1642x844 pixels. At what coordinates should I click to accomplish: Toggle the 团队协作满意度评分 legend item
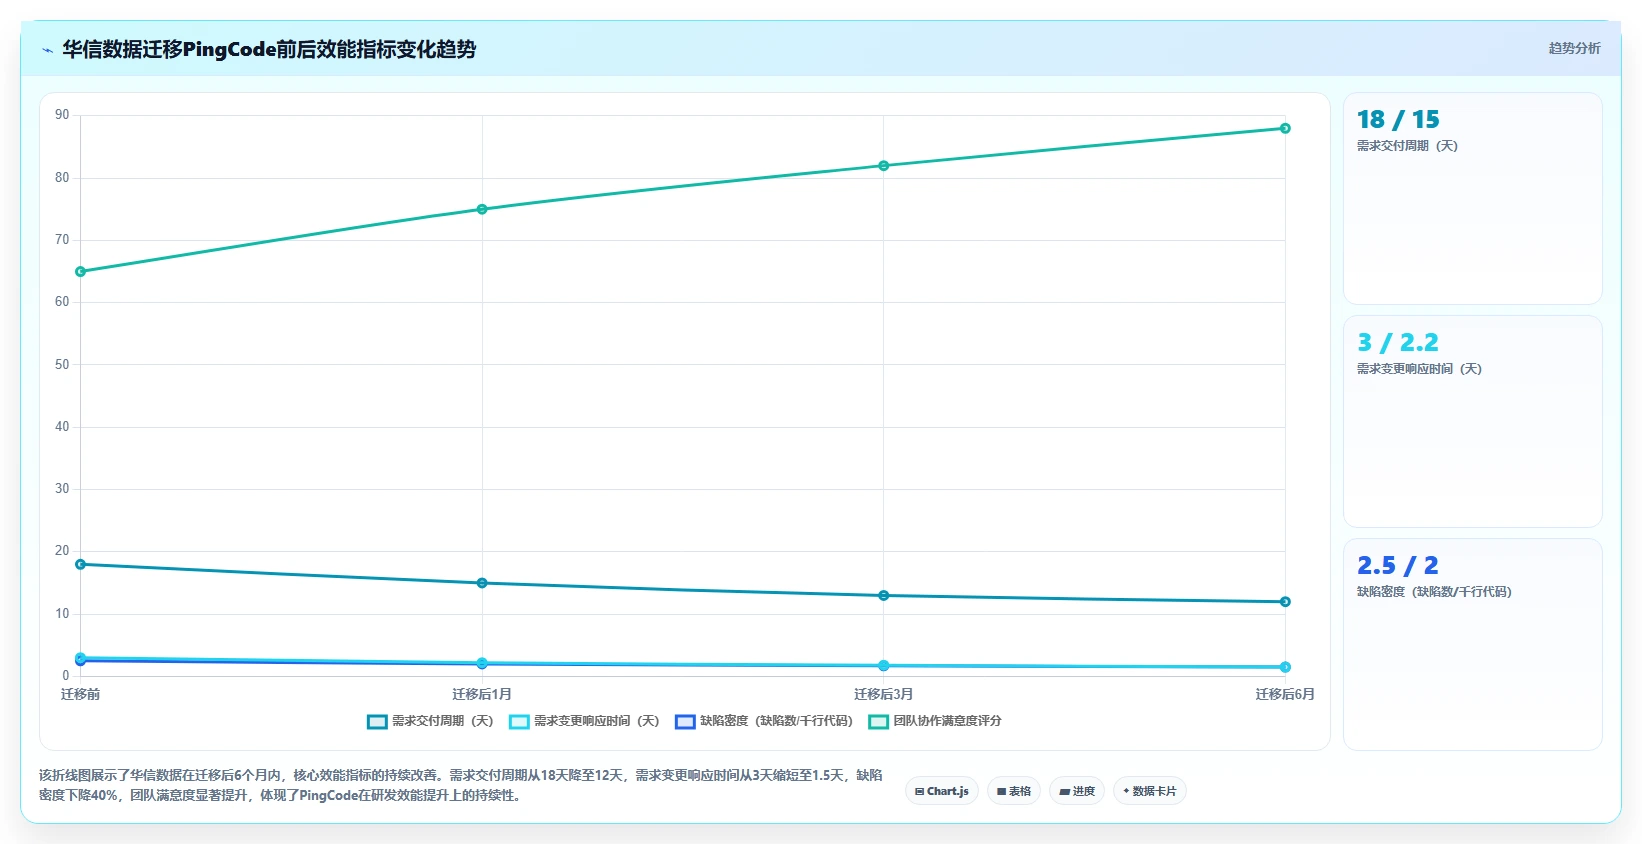point(936,721)
